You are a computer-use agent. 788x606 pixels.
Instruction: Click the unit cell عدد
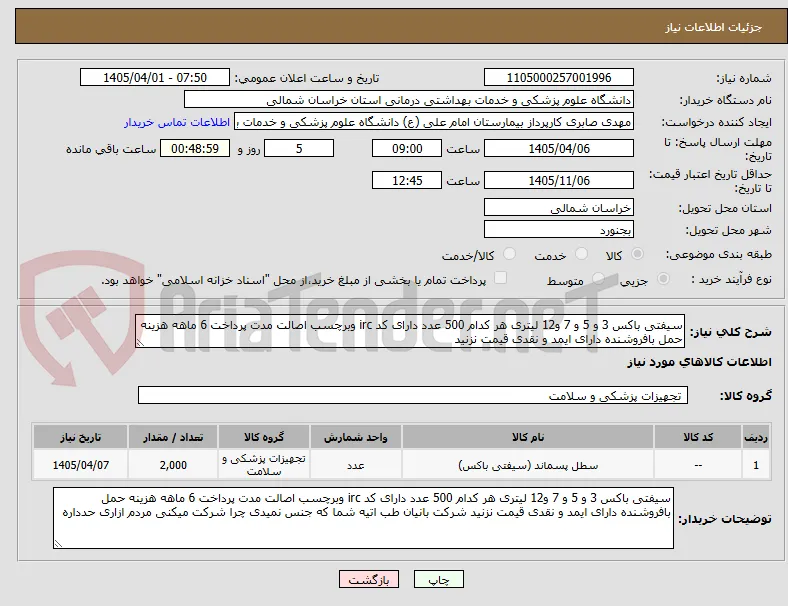coord(356,465)
